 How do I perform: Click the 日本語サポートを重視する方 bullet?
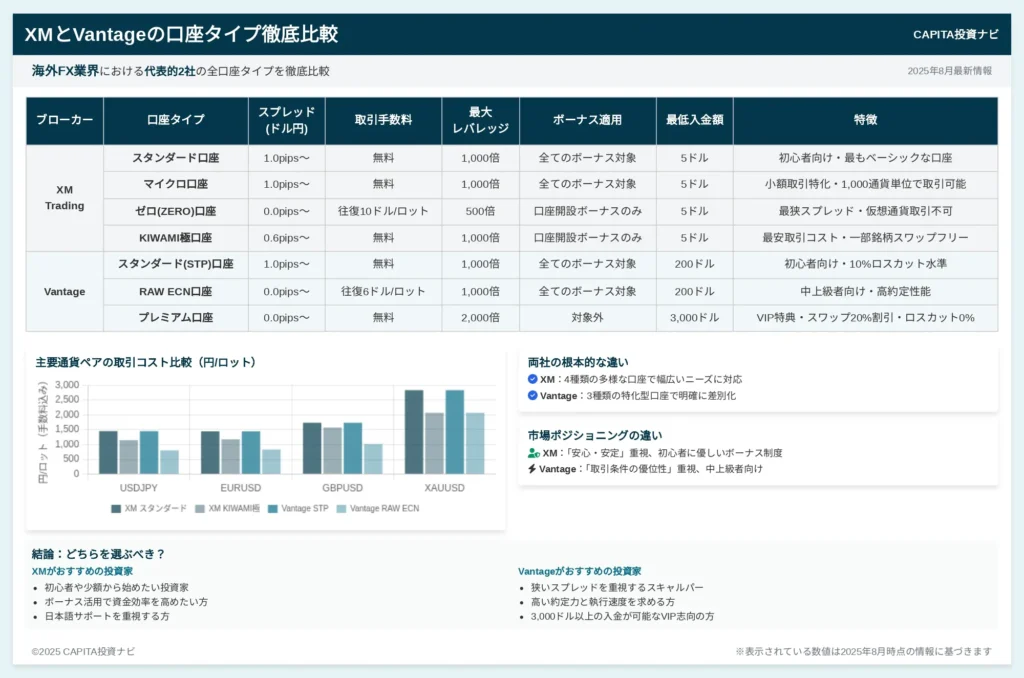(107, 616)
